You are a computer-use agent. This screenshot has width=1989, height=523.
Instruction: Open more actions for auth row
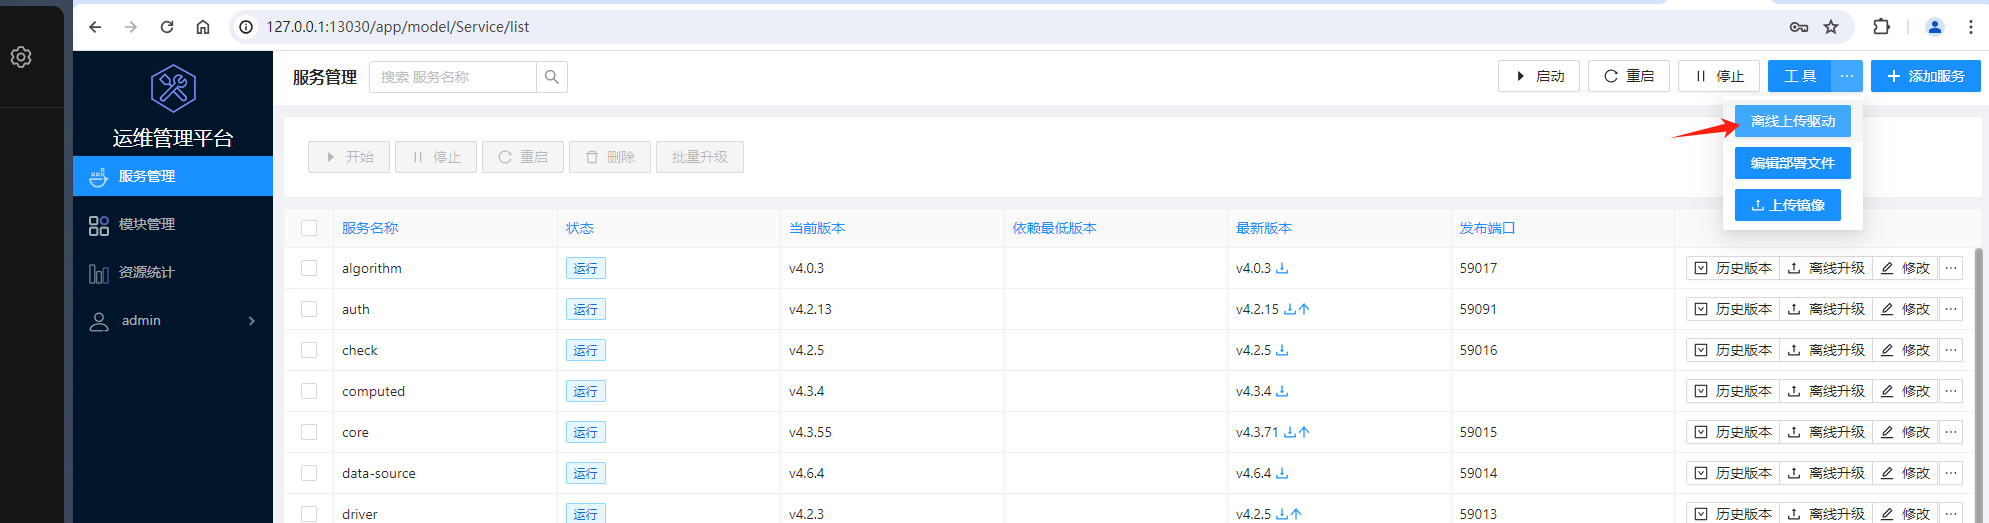pyautogui.click(x=1951, y=309)
